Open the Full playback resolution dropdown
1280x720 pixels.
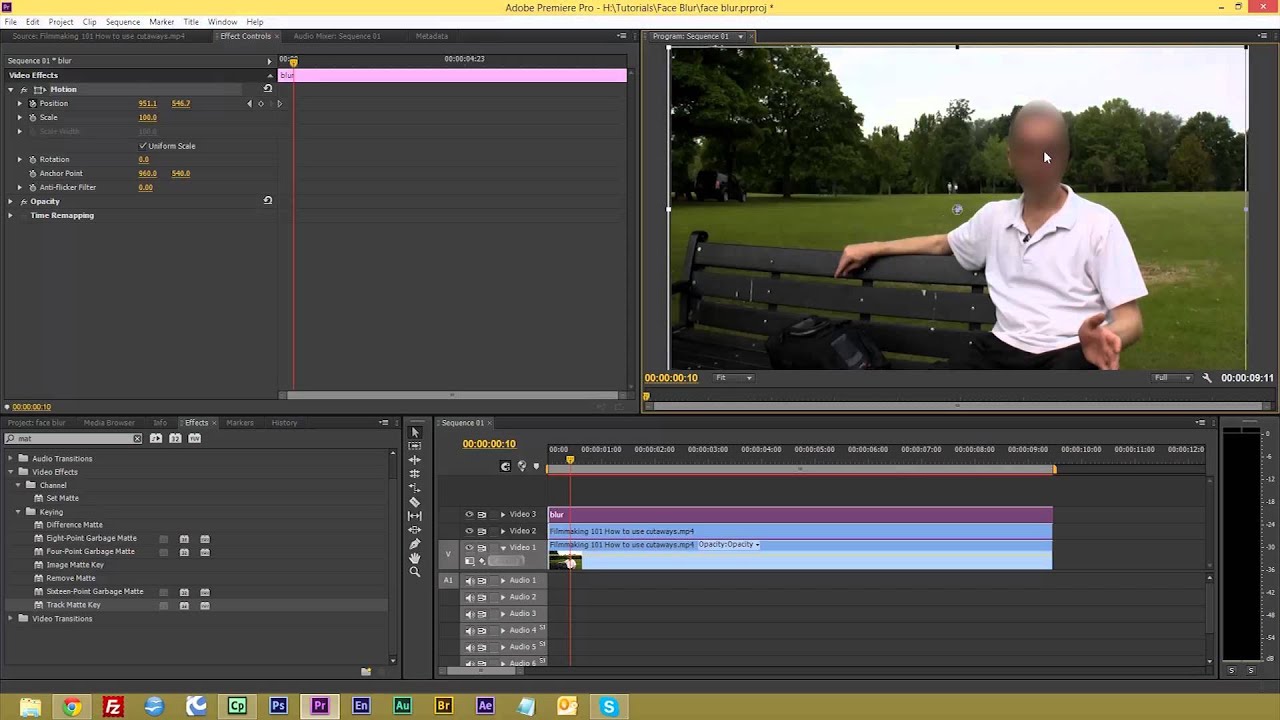(x=1173, y=378)
